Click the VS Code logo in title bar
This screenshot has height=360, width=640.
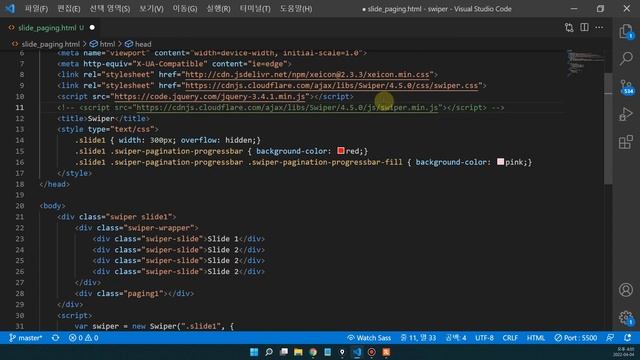coord(10,9)
